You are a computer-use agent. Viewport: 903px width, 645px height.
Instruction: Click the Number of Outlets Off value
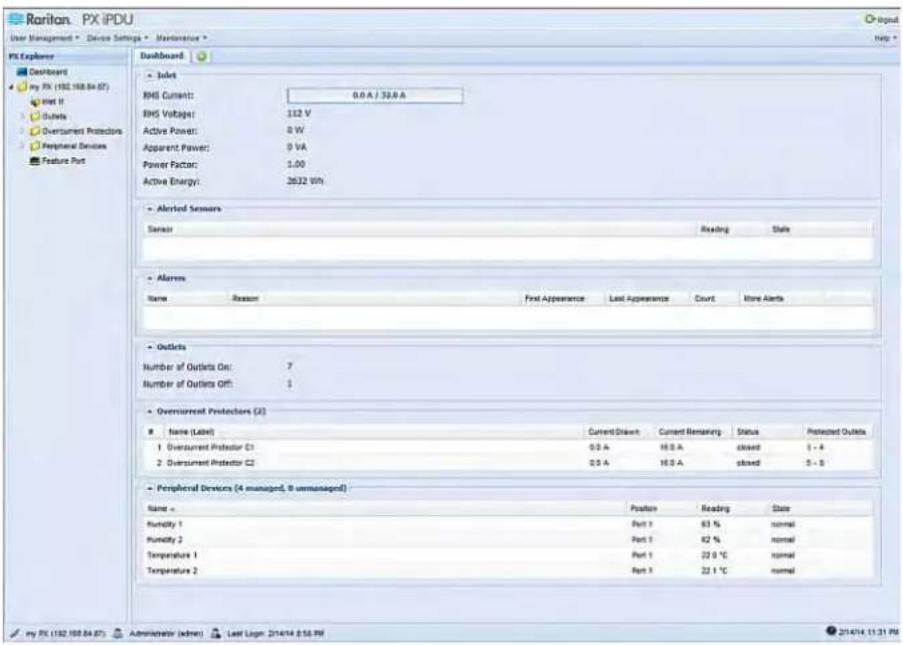(290, 384)
